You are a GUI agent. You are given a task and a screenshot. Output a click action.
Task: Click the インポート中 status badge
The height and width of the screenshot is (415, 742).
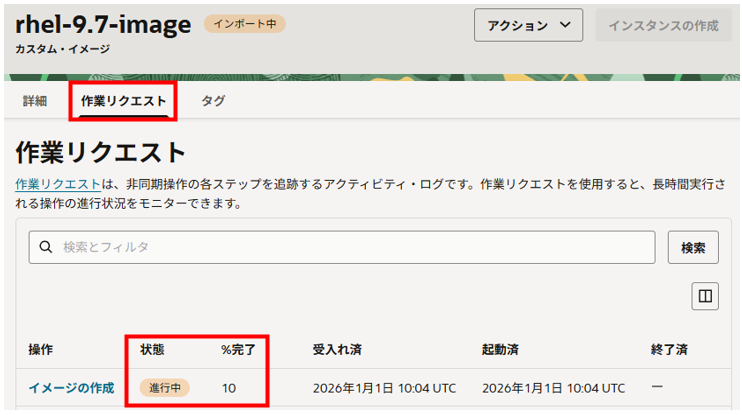(244, 23)
